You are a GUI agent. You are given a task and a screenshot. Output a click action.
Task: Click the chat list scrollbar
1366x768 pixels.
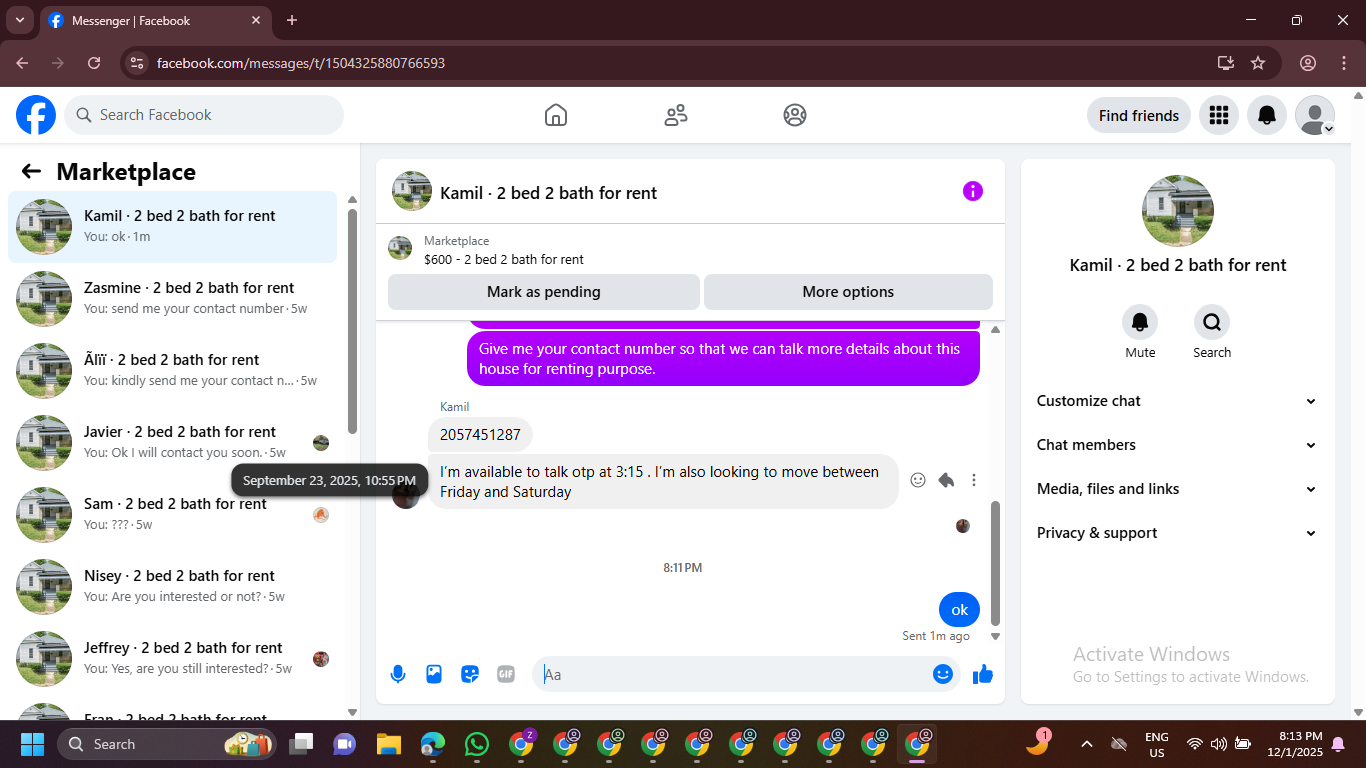[352, 320]
